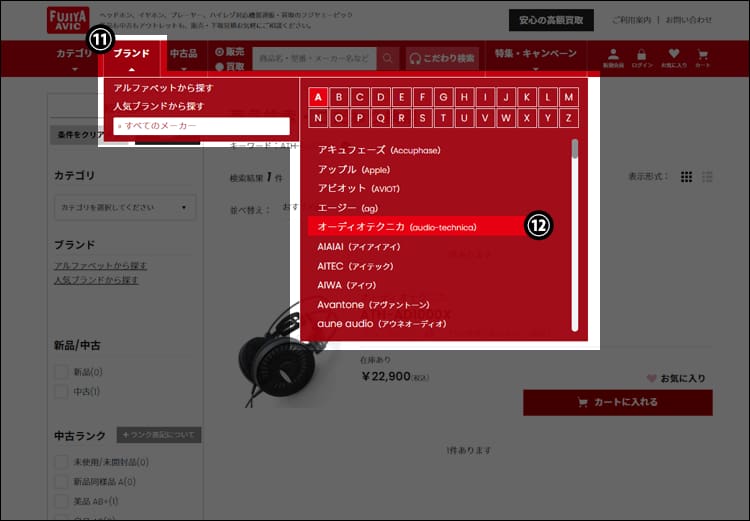Select letter D in alphabet grid
This screenshot has width=750, height=521.
click(x=381, y=97)
